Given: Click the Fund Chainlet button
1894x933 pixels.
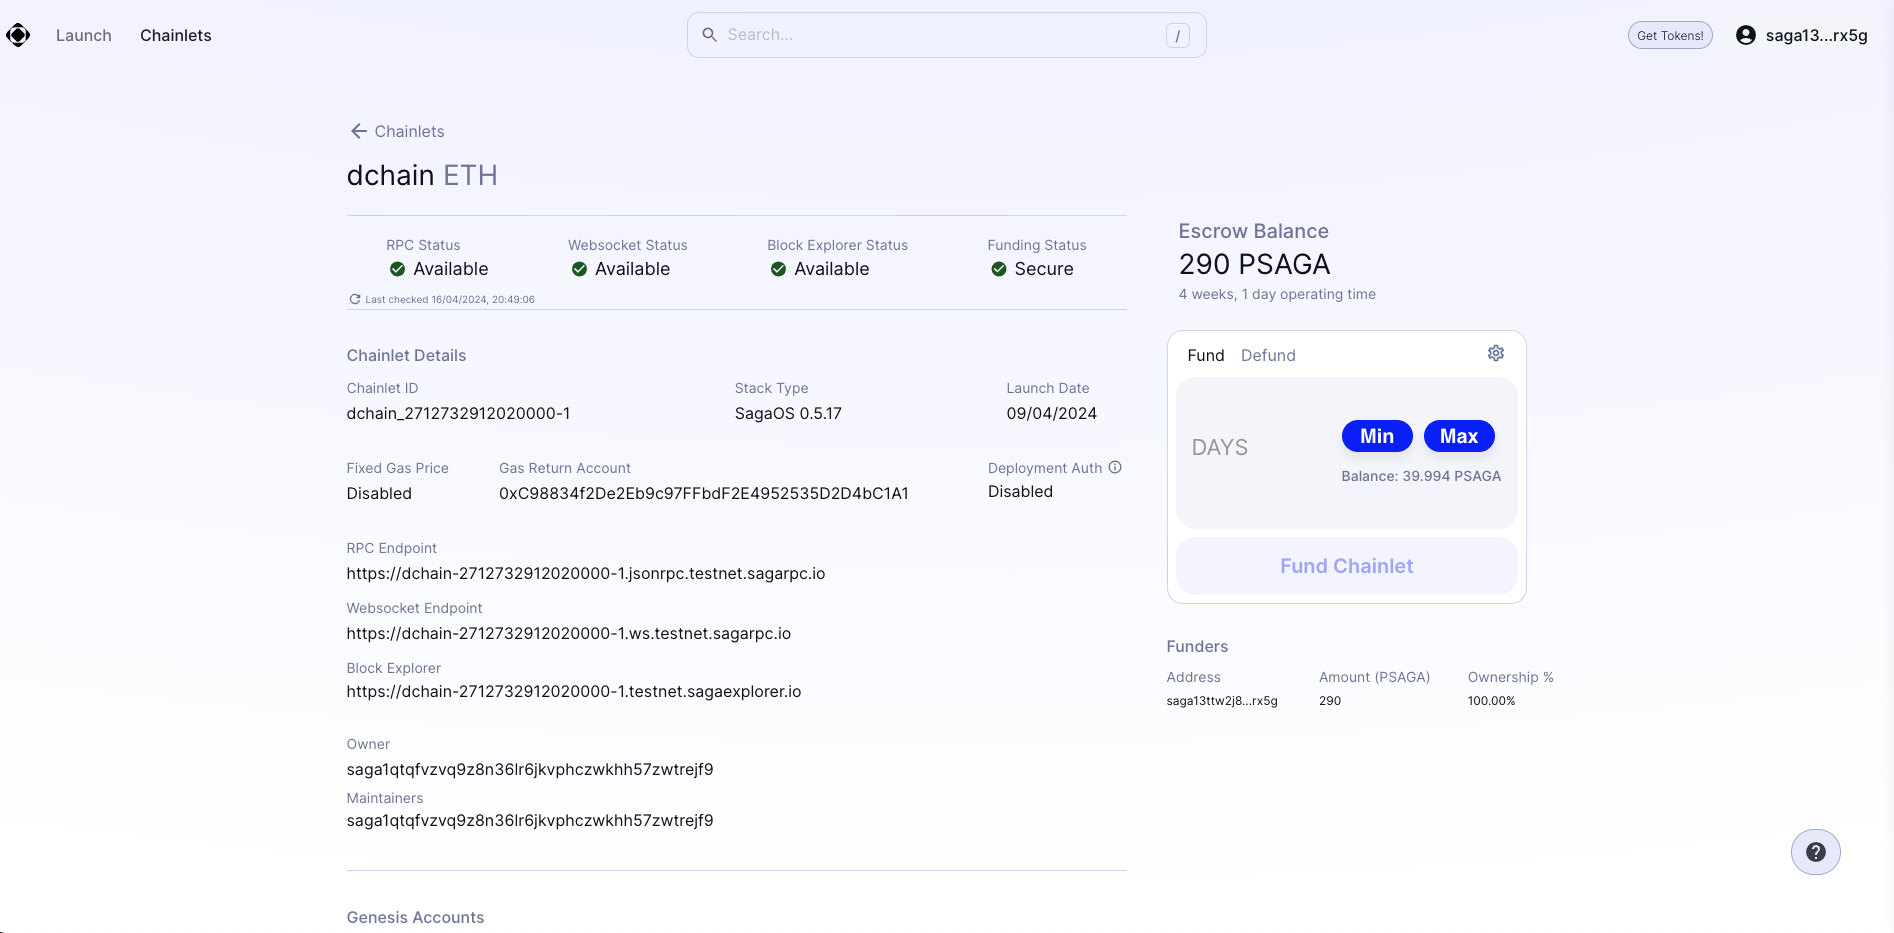Looking at the screenshot, I should (1346, 566).
